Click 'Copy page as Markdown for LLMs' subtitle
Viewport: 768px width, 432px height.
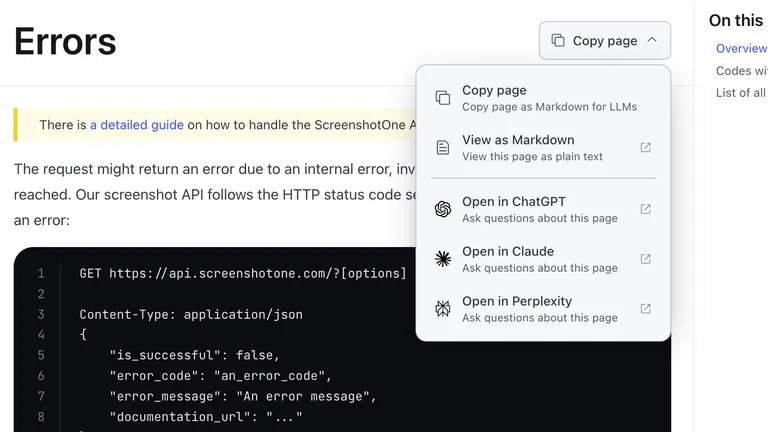550,107
